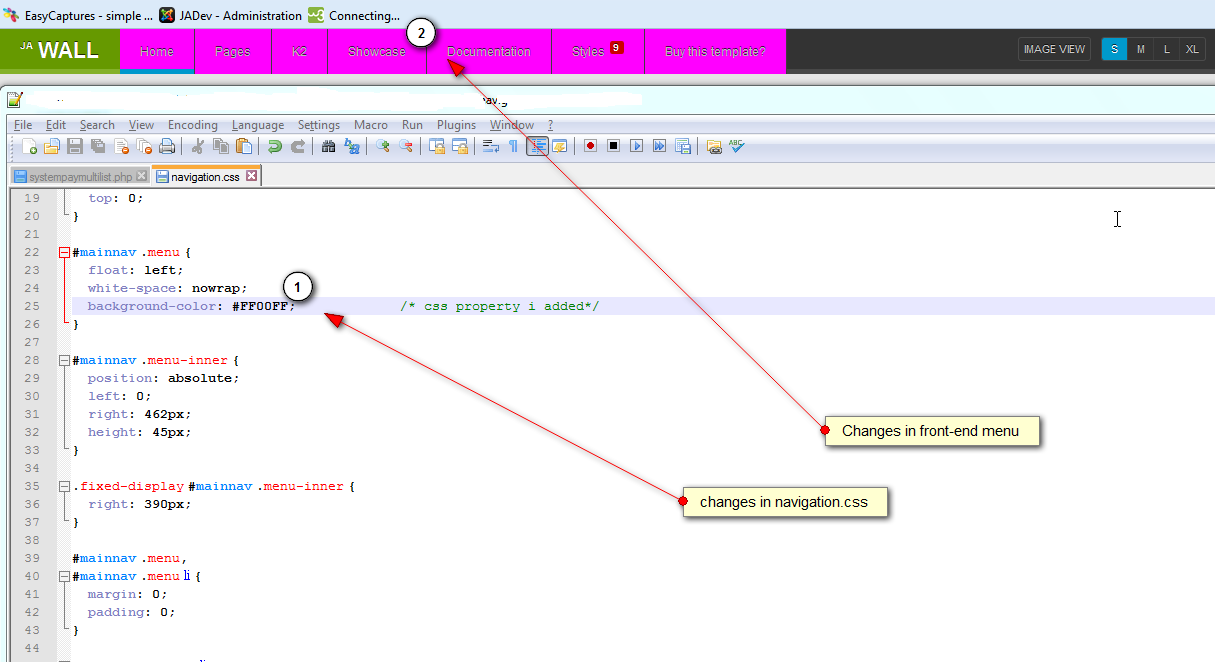Save all files toolbar icon
Screen dimensions: 1215x662
(98, 146)
